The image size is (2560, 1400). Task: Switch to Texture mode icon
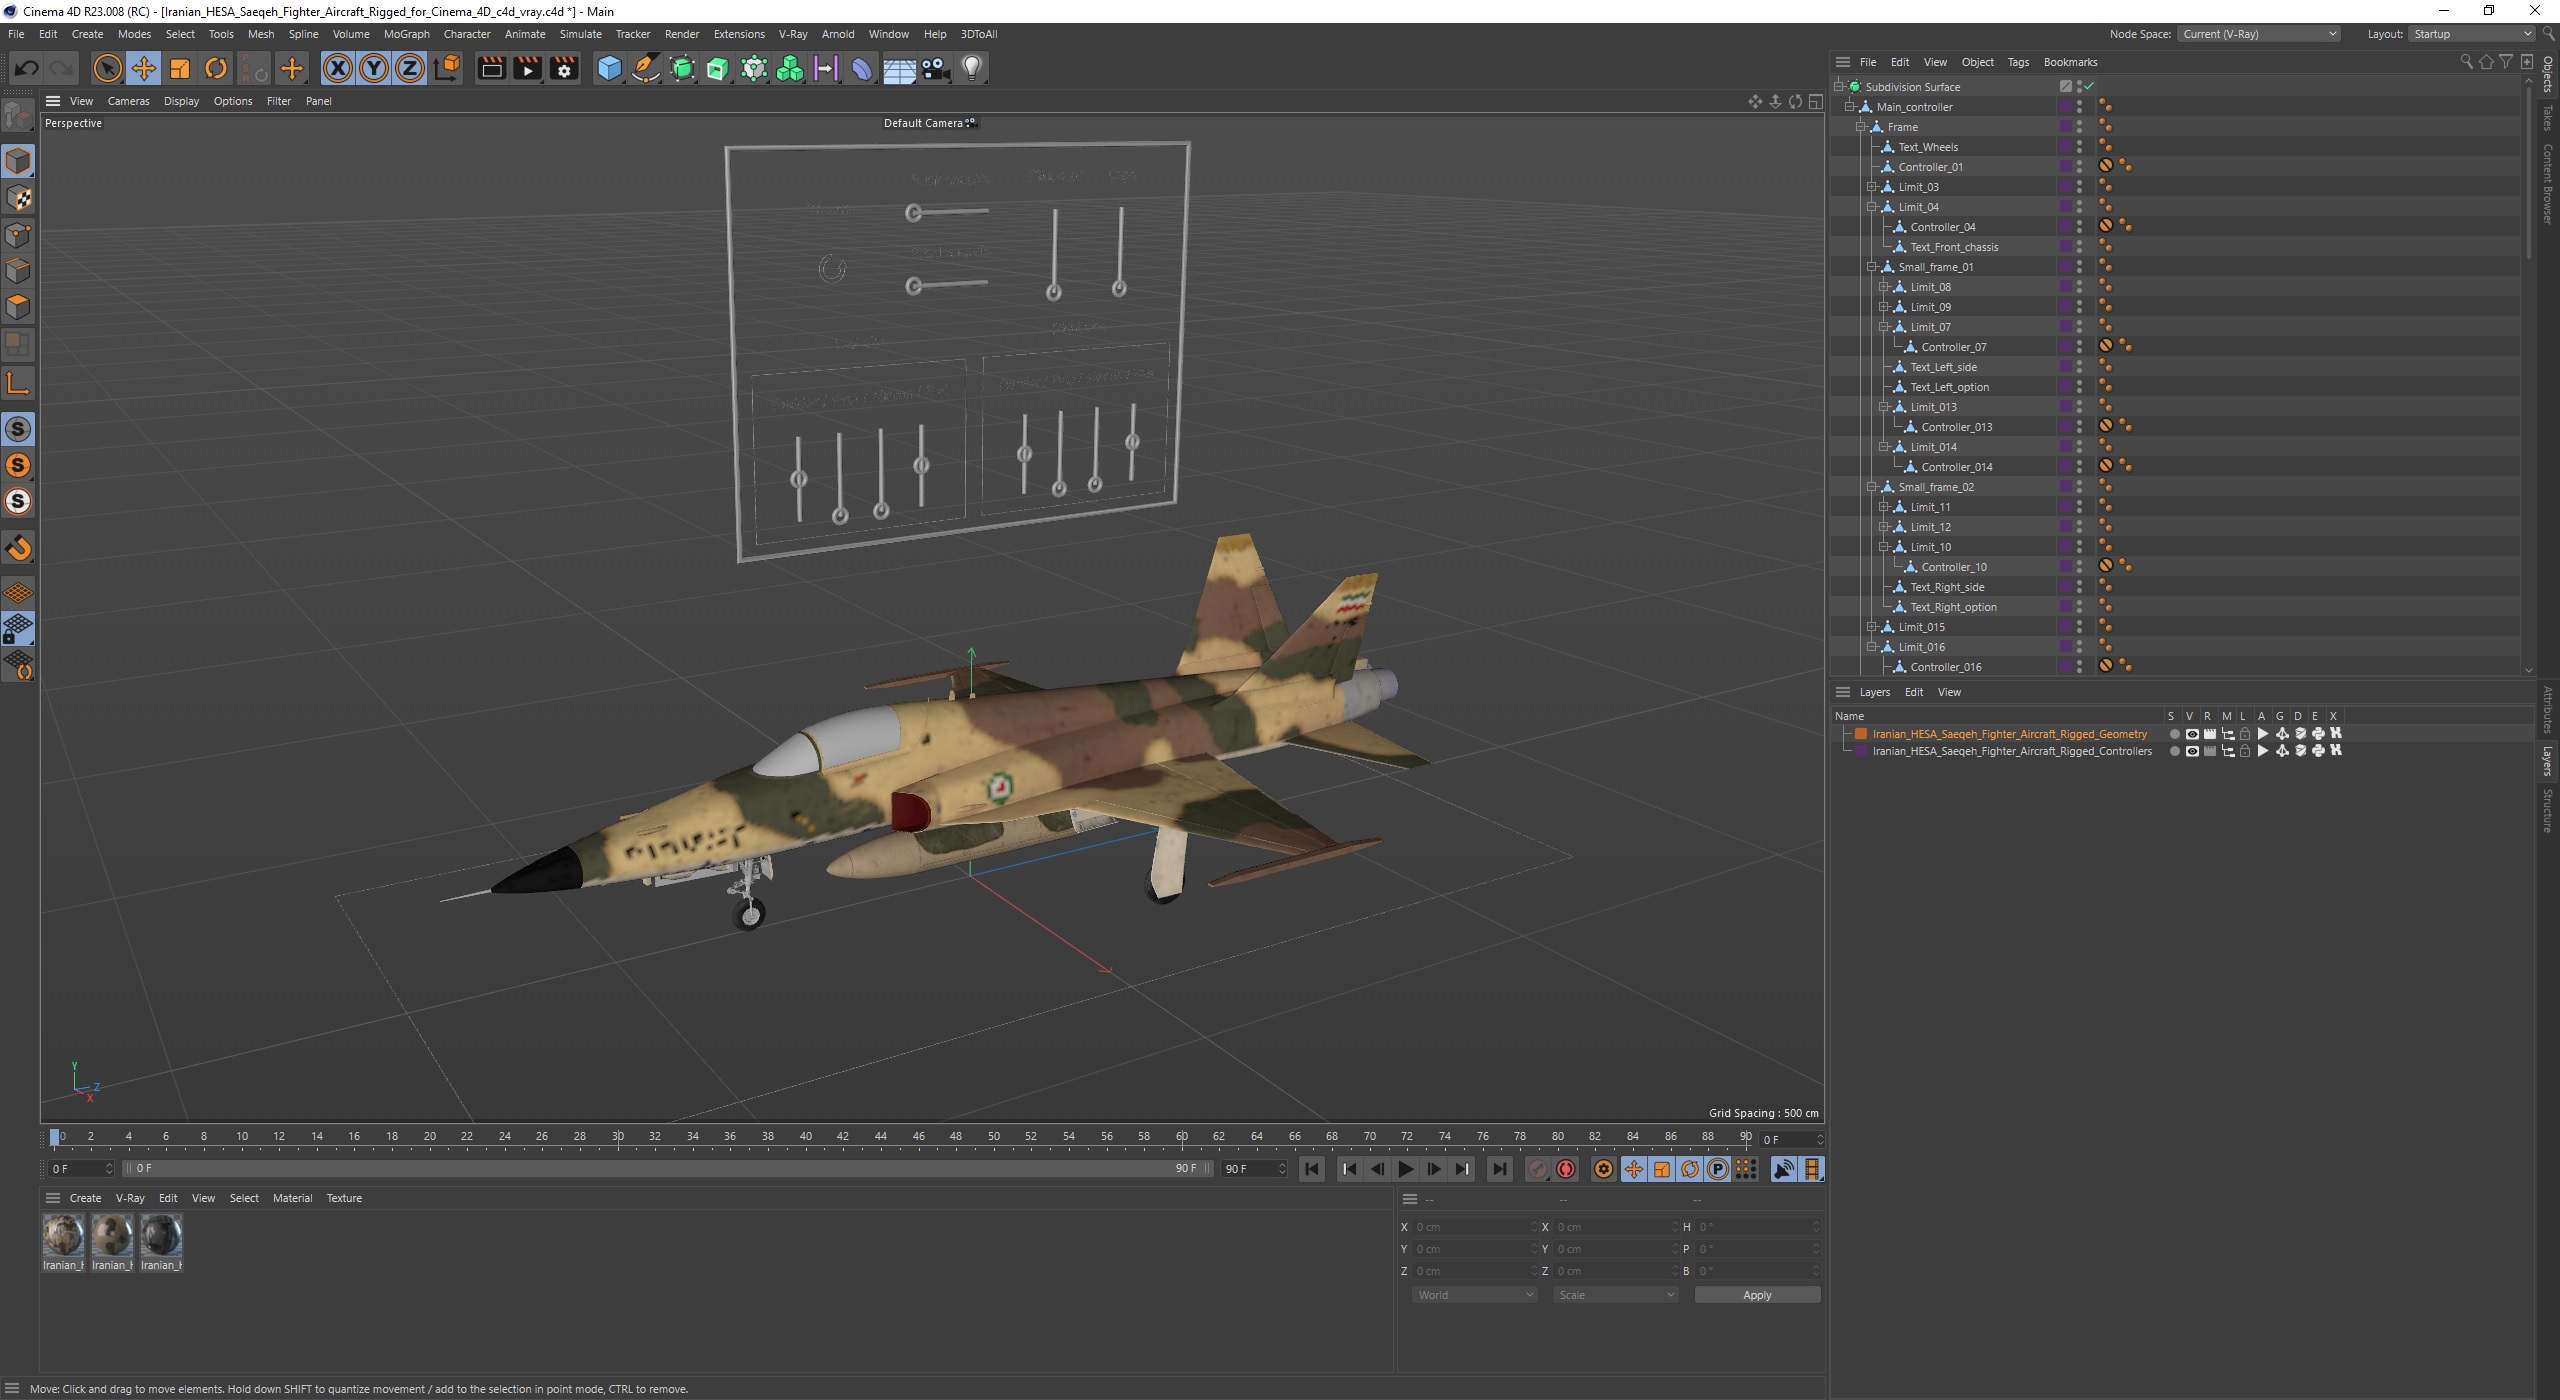tap(18, 198)
